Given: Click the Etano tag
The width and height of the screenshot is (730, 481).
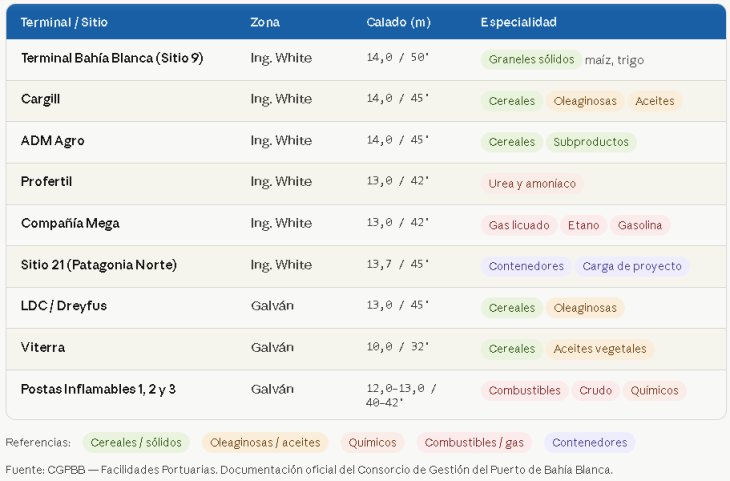Looking at the screenshot, I should [x=583, y=225].
